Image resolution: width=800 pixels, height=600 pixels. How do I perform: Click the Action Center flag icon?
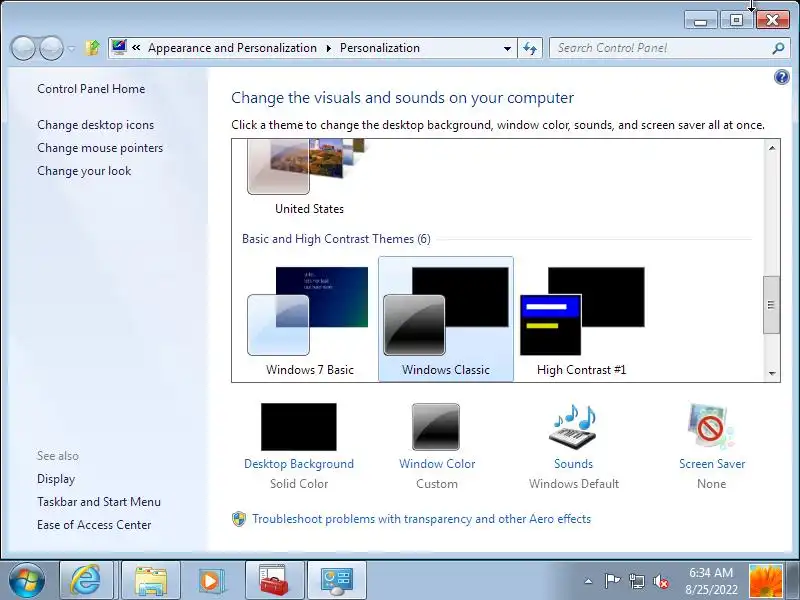coord(612,581)
